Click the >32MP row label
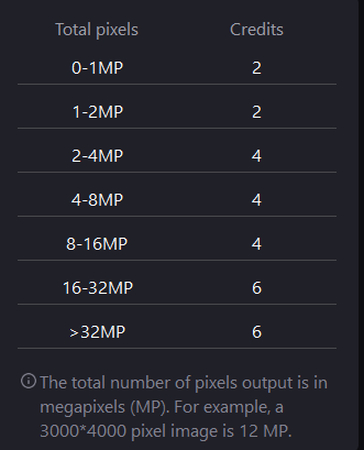The height and width of the screenshot is (450, 364). click(97, 332)
